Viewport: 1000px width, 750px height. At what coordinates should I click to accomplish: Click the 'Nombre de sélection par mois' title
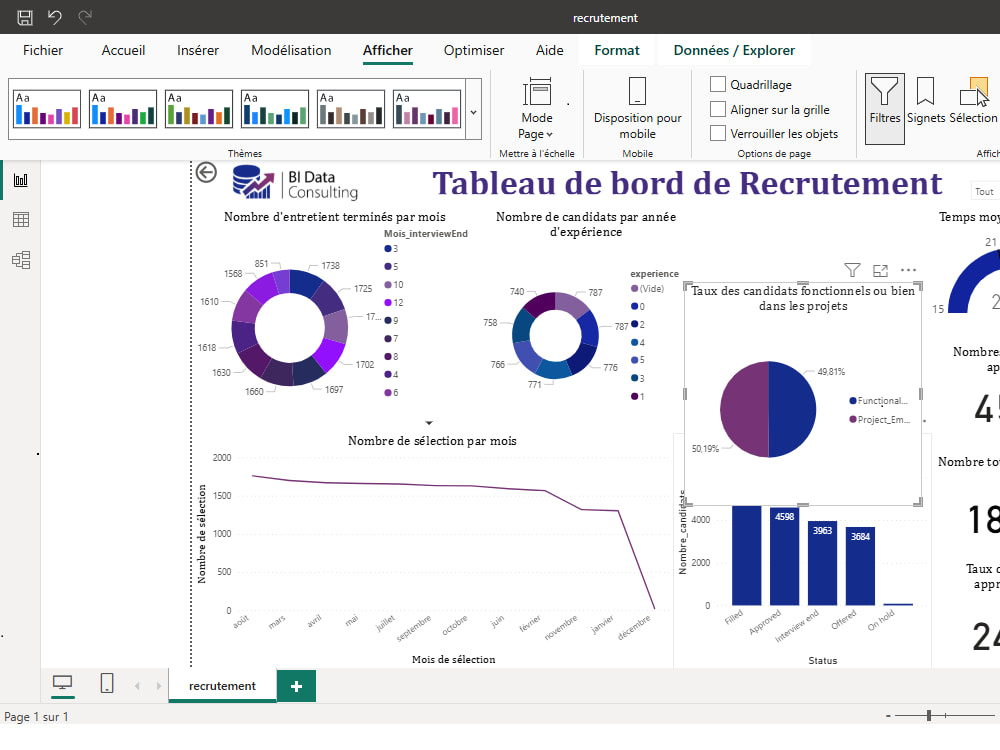432,441
